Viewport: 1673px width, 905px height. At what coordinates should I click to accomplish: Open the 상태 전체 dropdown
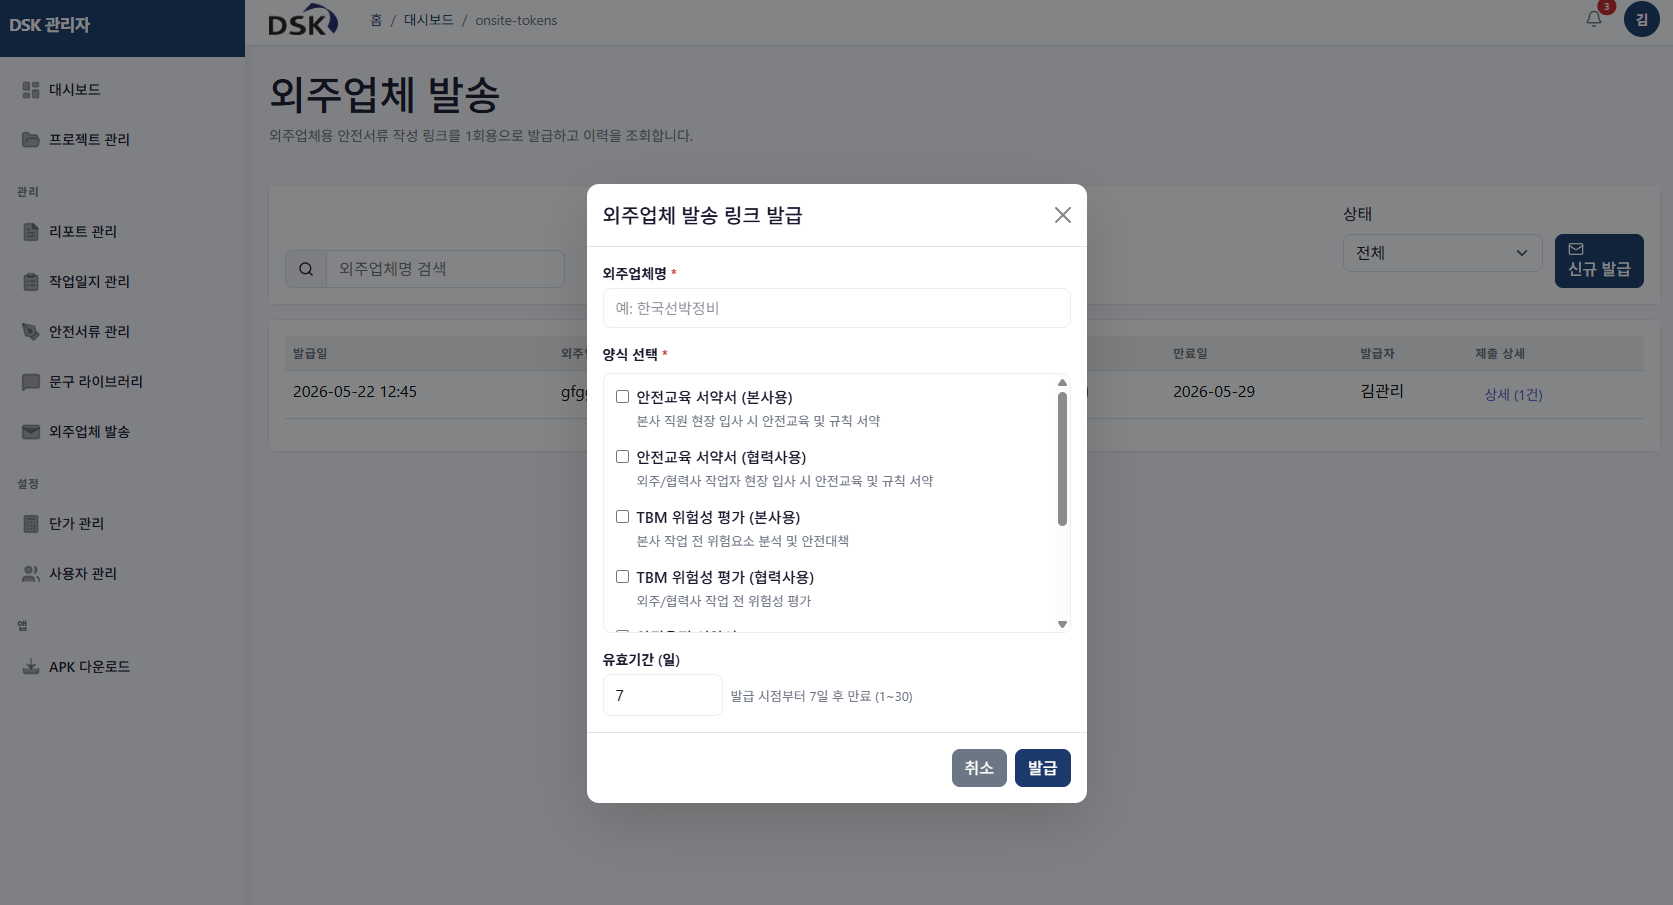(1442, 253)
